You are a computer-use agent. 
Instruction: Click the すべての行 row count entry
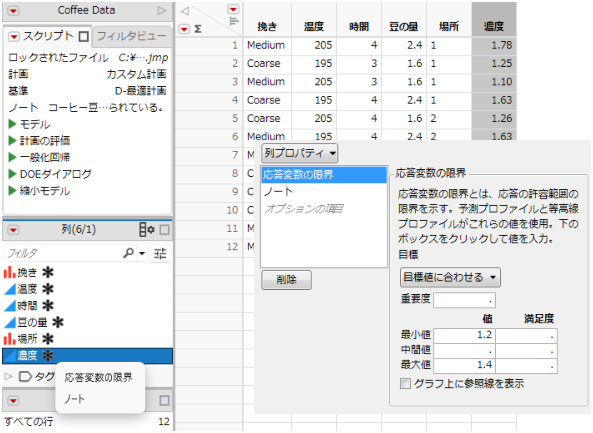(87, 421)
